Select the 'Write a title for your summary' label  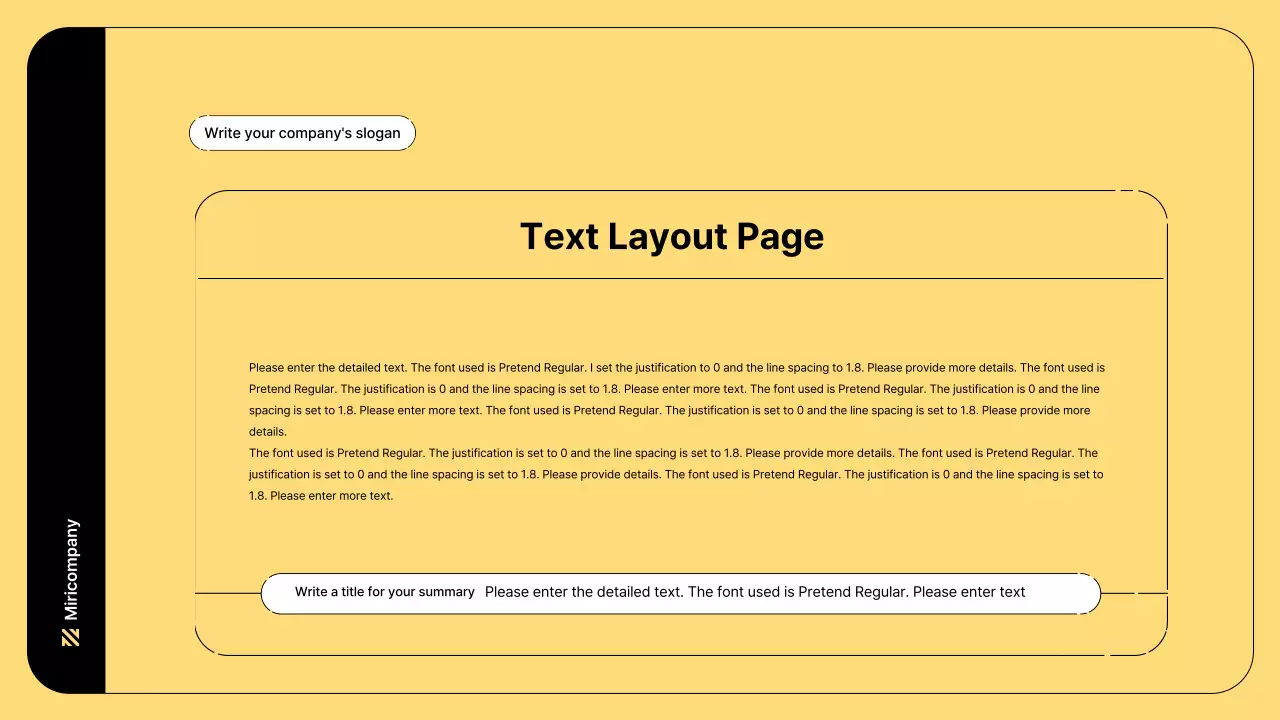(384, 592)
